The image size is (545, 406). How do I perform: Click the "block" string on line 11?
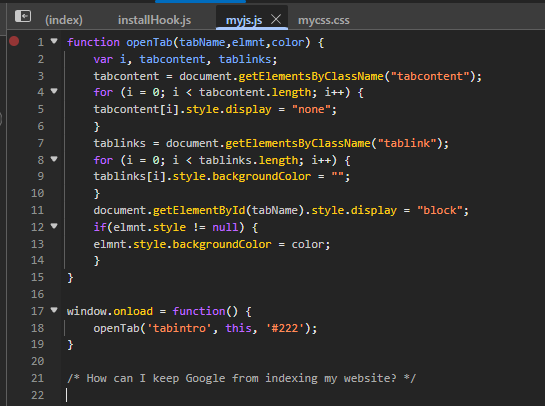[x=440, y=210]
